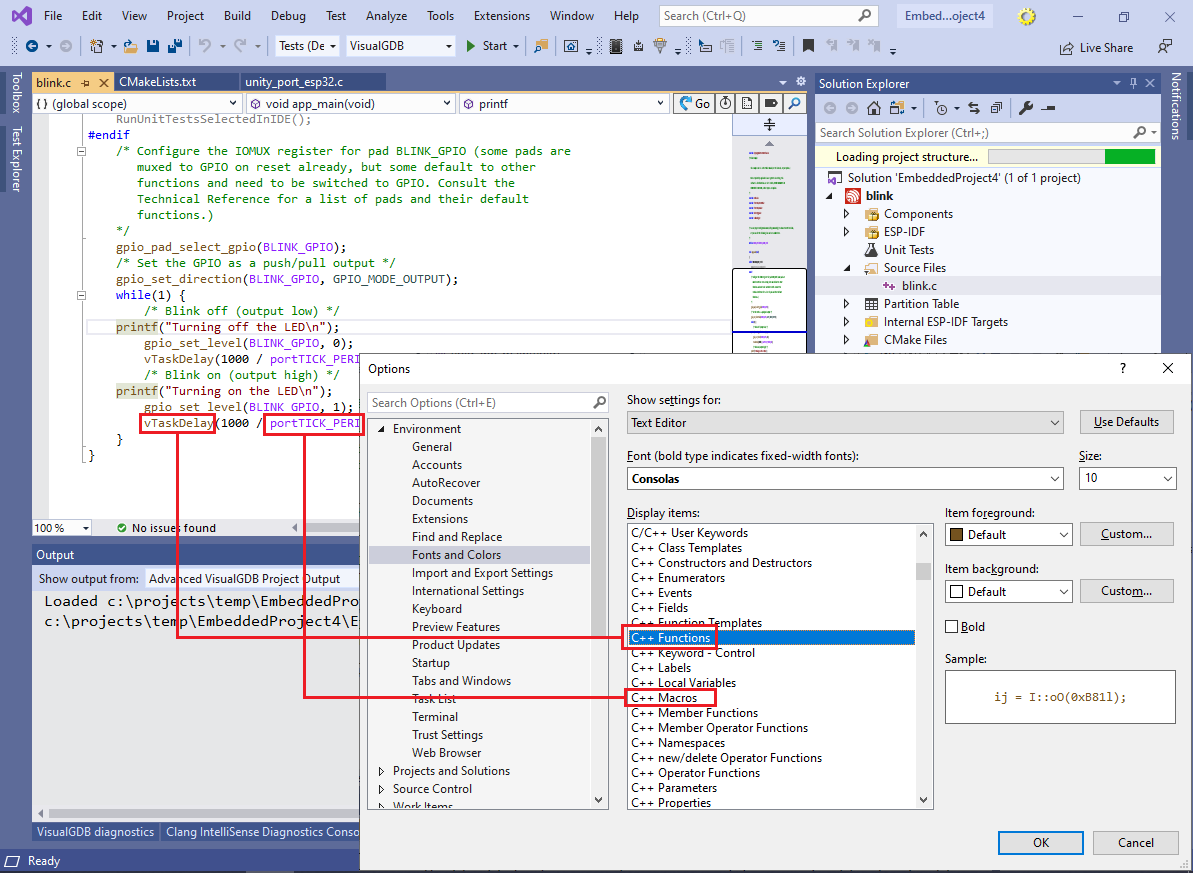Viewport: 1193px width, 873px height.
Task: Expand Projects and Solutions in Options
Action: click(x=382, y=771)
